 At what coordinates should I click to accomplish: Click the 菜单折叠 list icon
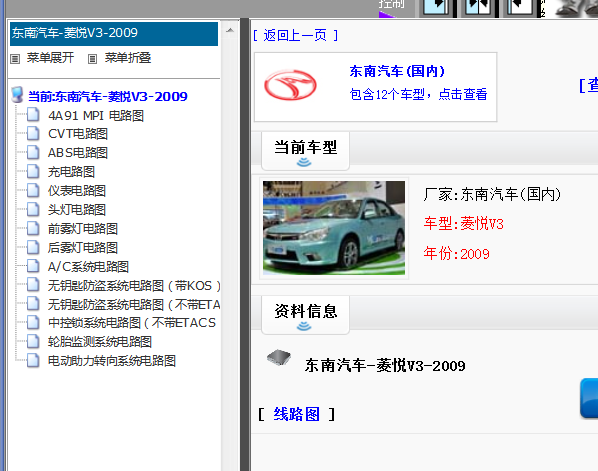[92, 59]
